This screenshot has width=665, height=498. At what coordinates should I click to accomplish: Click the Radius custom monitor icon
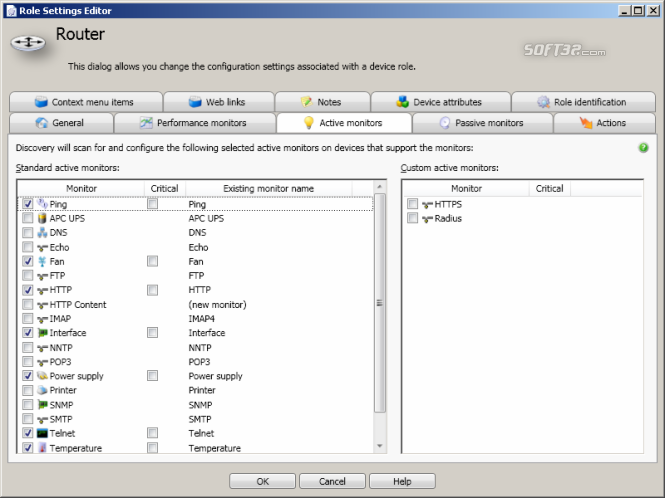[x=427, y=219]
